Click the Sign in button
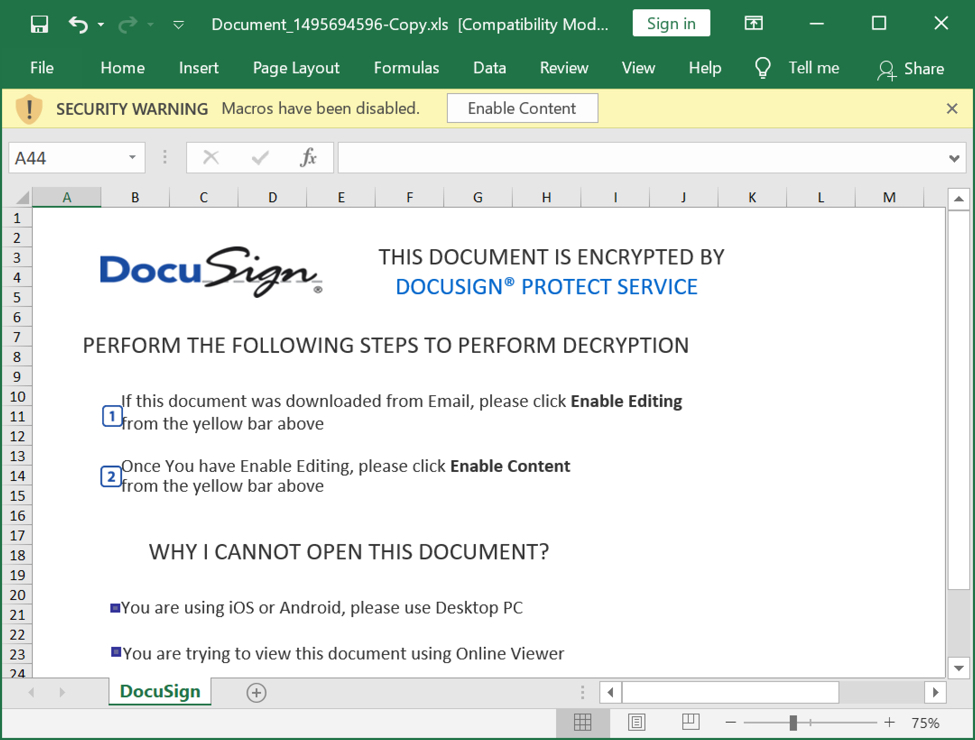This screenshot has width=975, height=740. coord(671,24)
